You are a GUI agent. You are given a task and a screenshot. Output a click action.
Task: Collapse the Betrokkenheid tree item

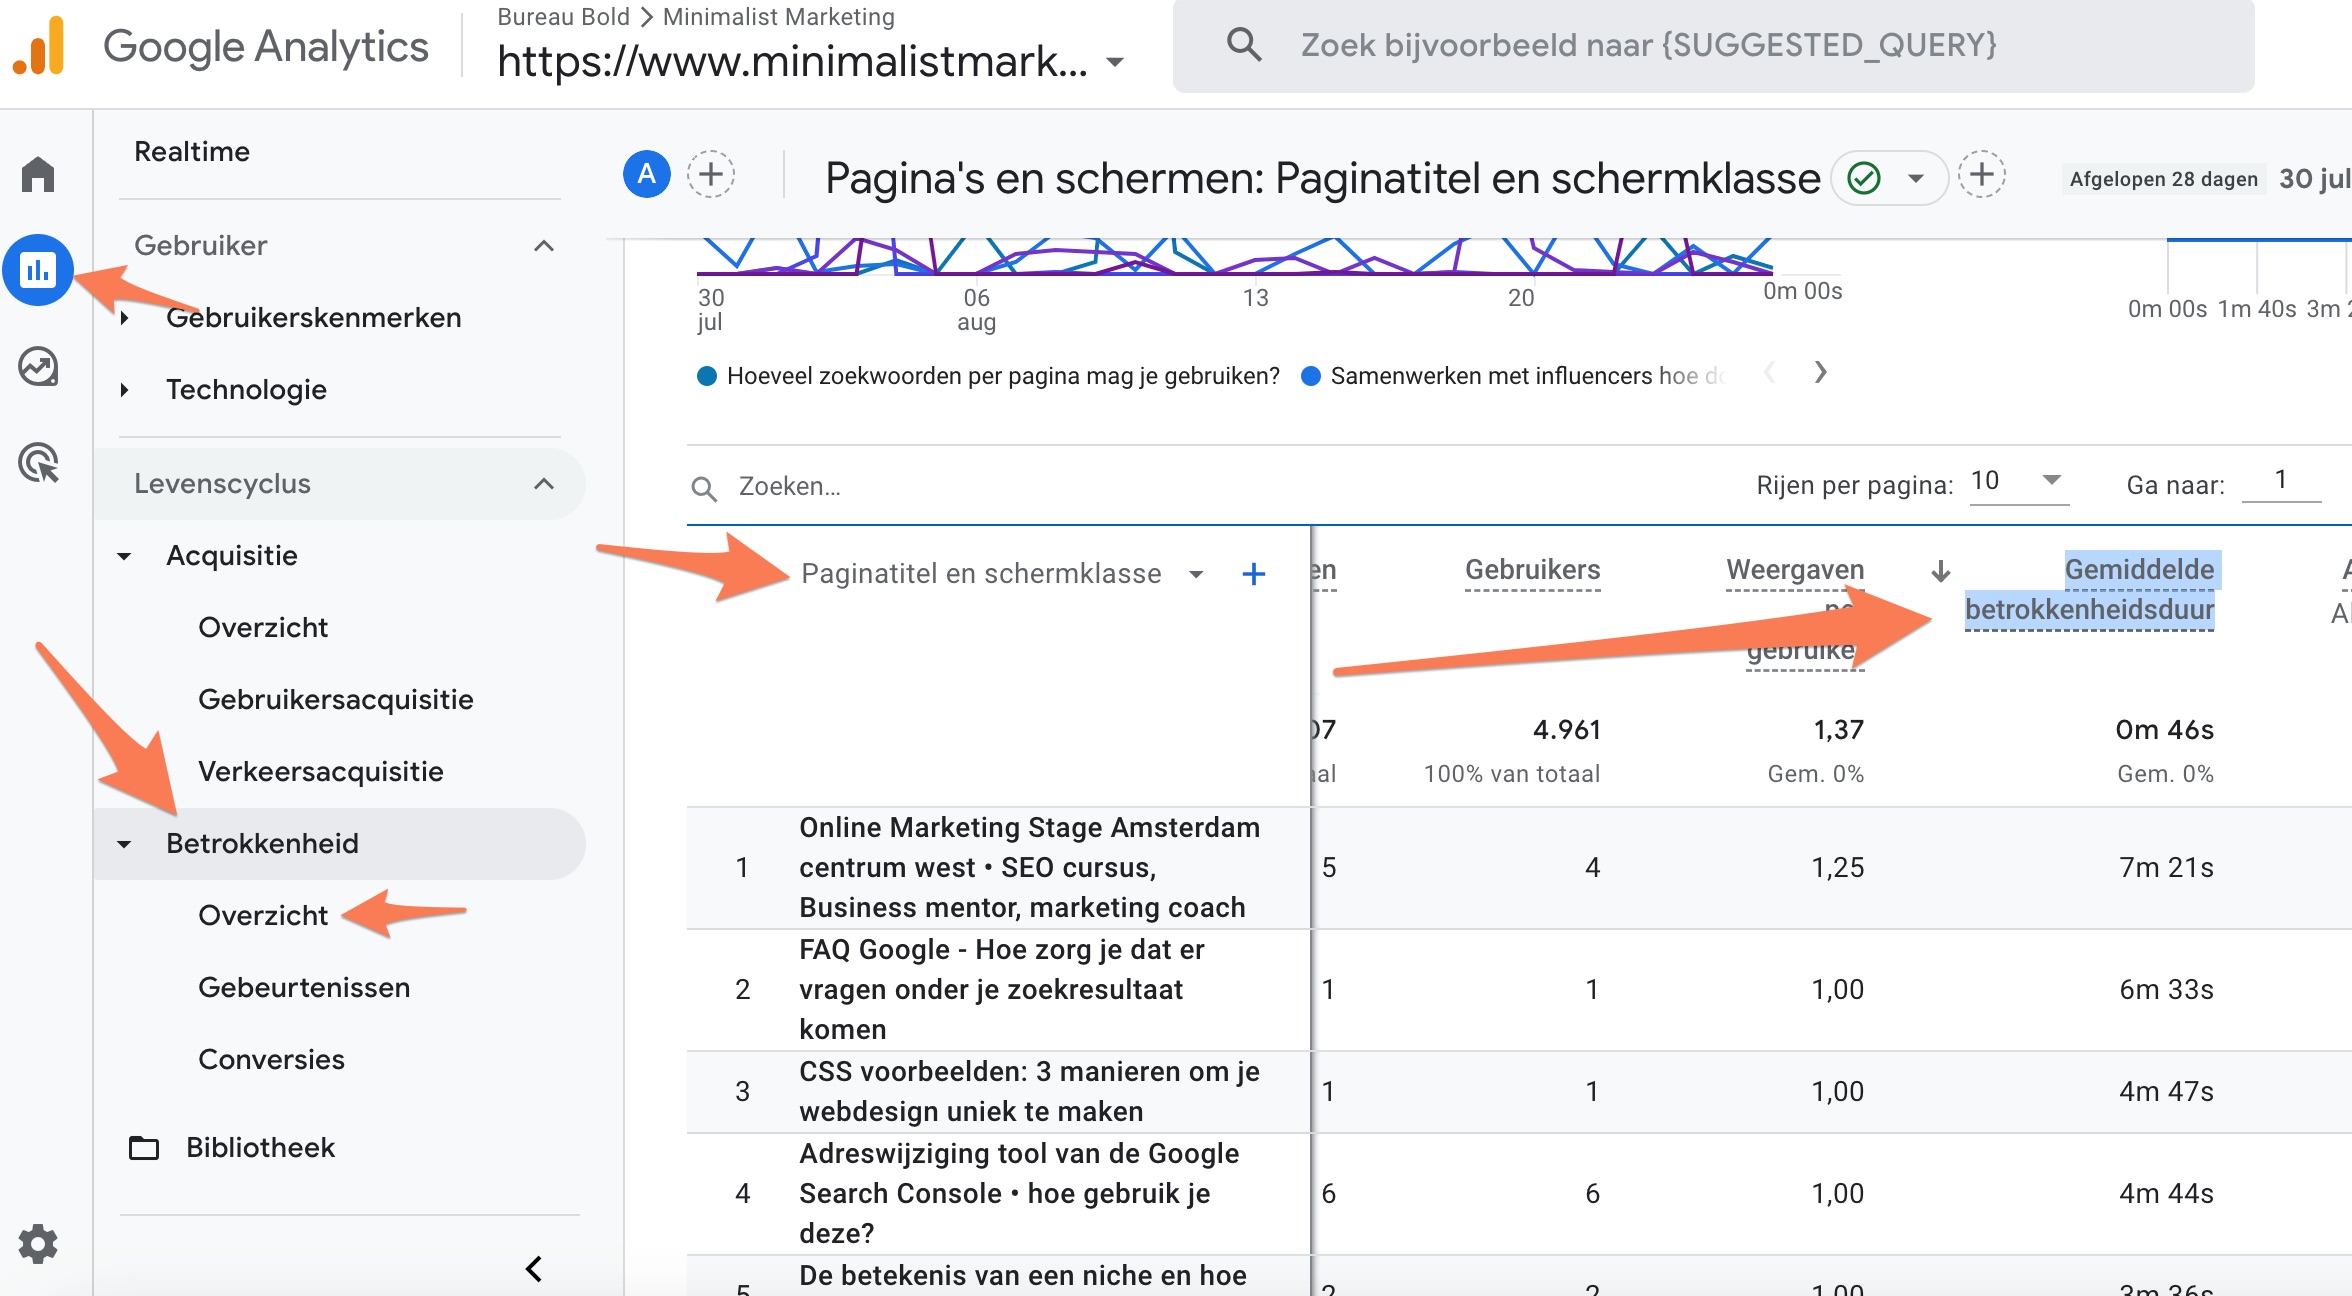point(124,844)
